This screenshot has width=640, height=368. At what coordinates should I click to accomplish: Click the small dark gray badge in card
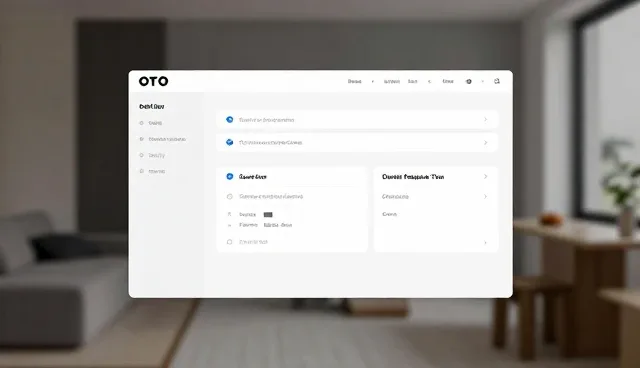268,215
